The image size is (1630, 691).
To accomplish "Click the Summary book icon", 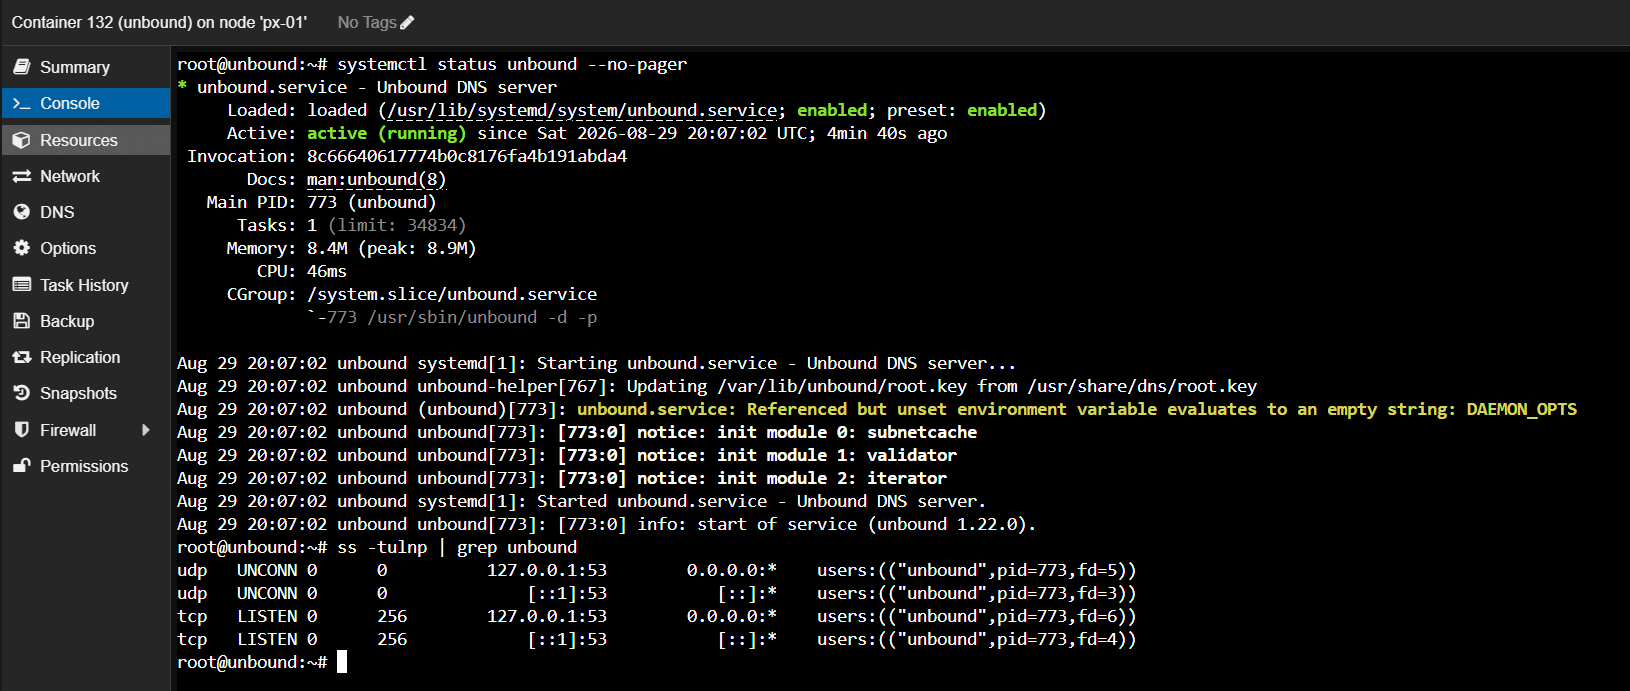I will pyautogui.click(x=21, y=67).
